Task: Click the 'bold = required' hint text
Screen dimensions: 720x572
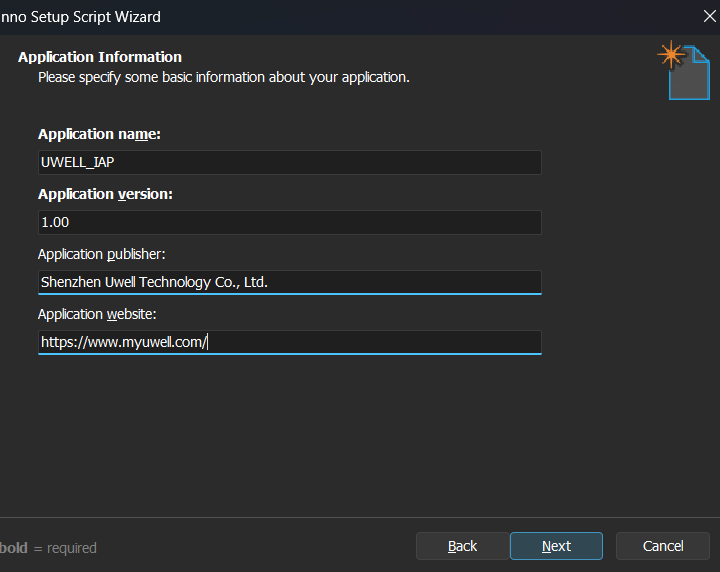Action: (48, 548)
